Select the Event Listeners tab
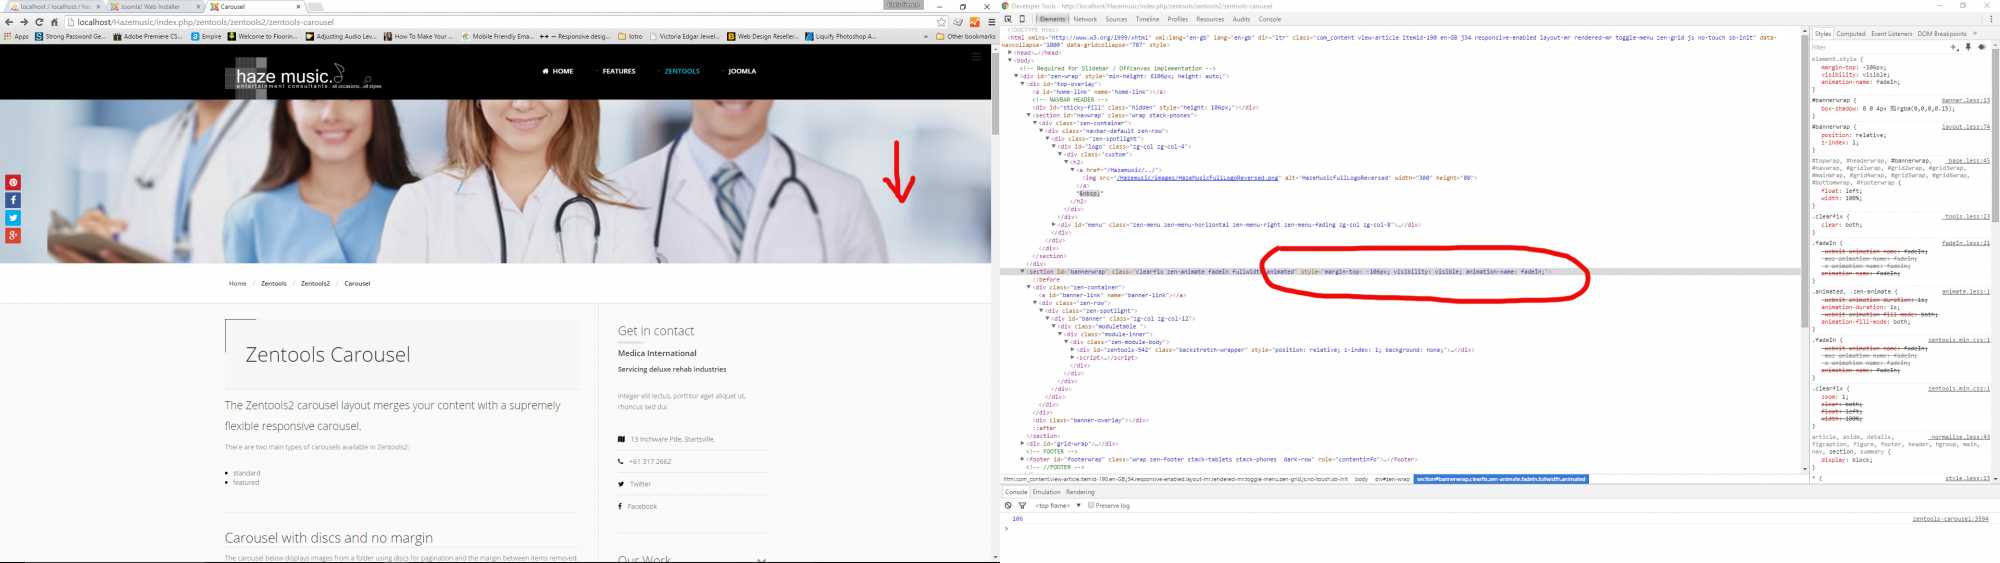 tap(1892, 34)
